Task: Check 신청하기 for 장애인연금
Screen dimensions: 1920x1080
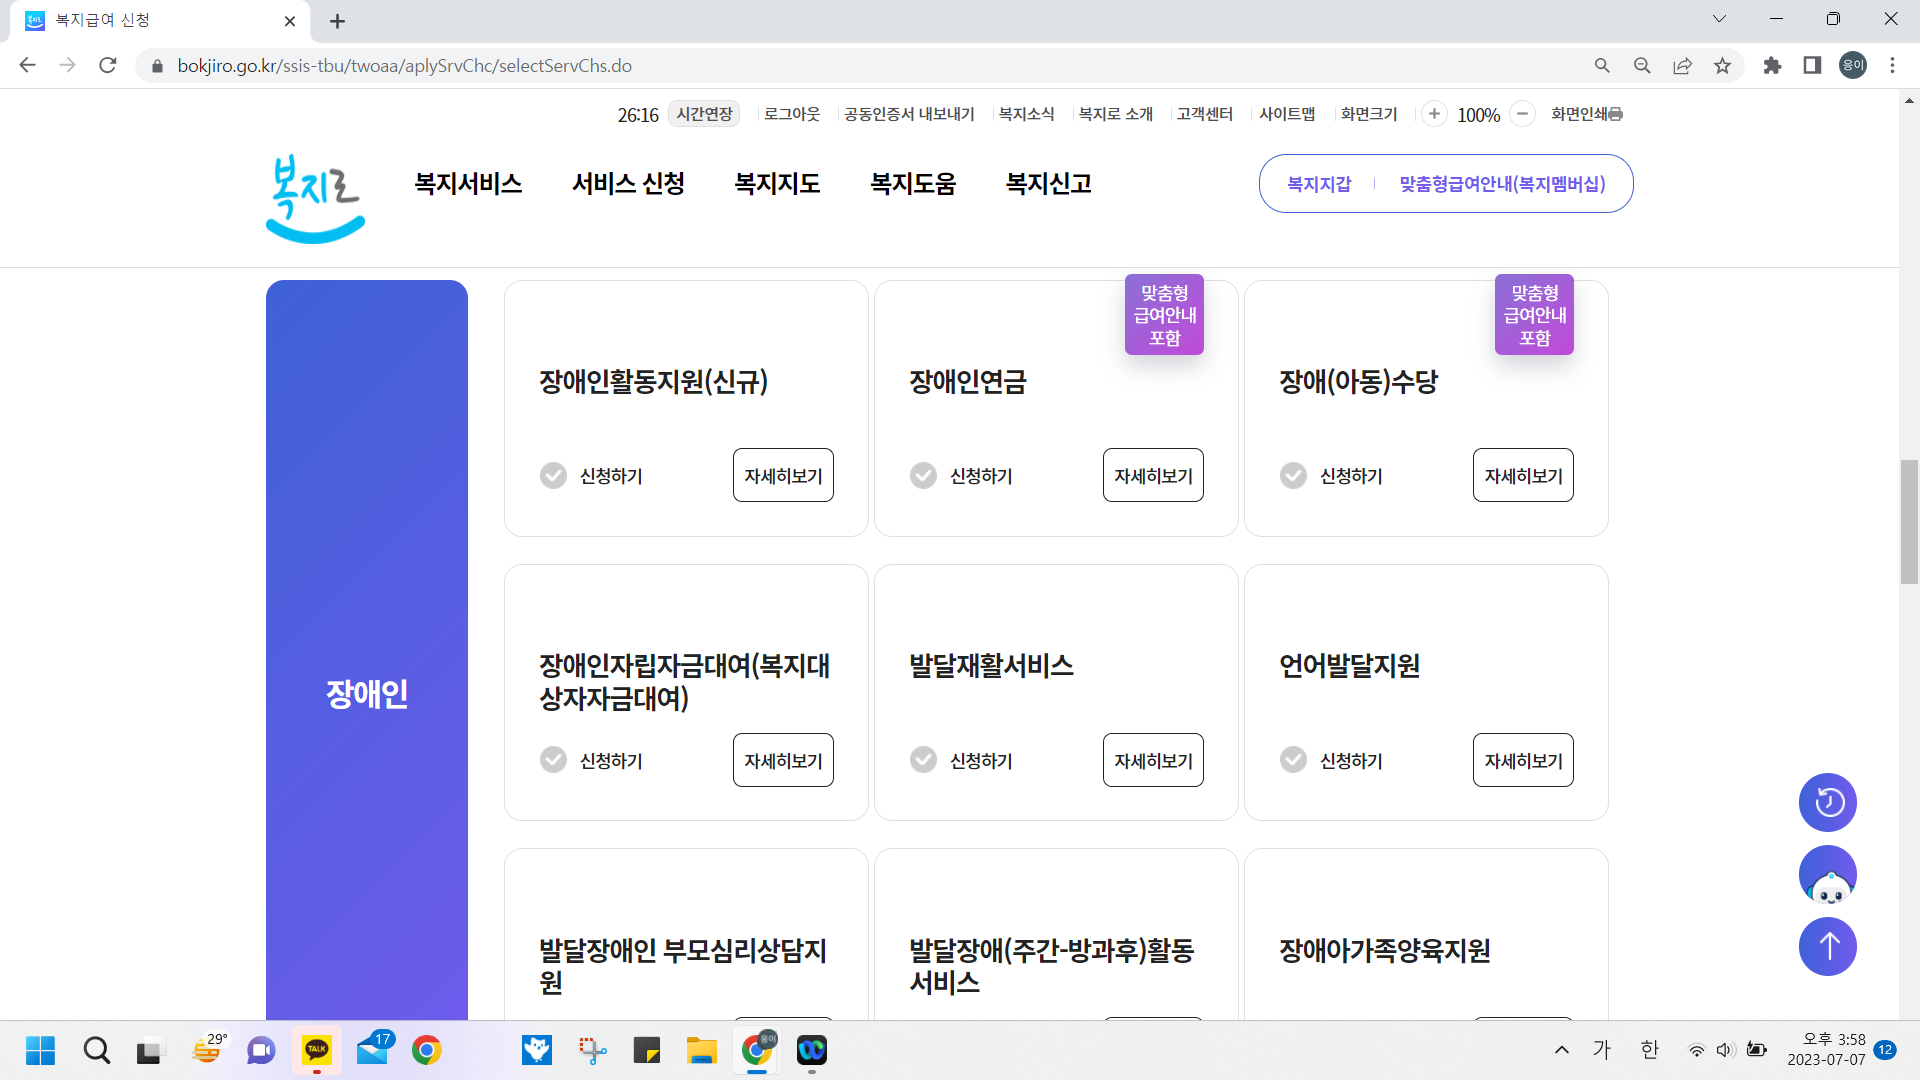Action: (x=923, y=475)
